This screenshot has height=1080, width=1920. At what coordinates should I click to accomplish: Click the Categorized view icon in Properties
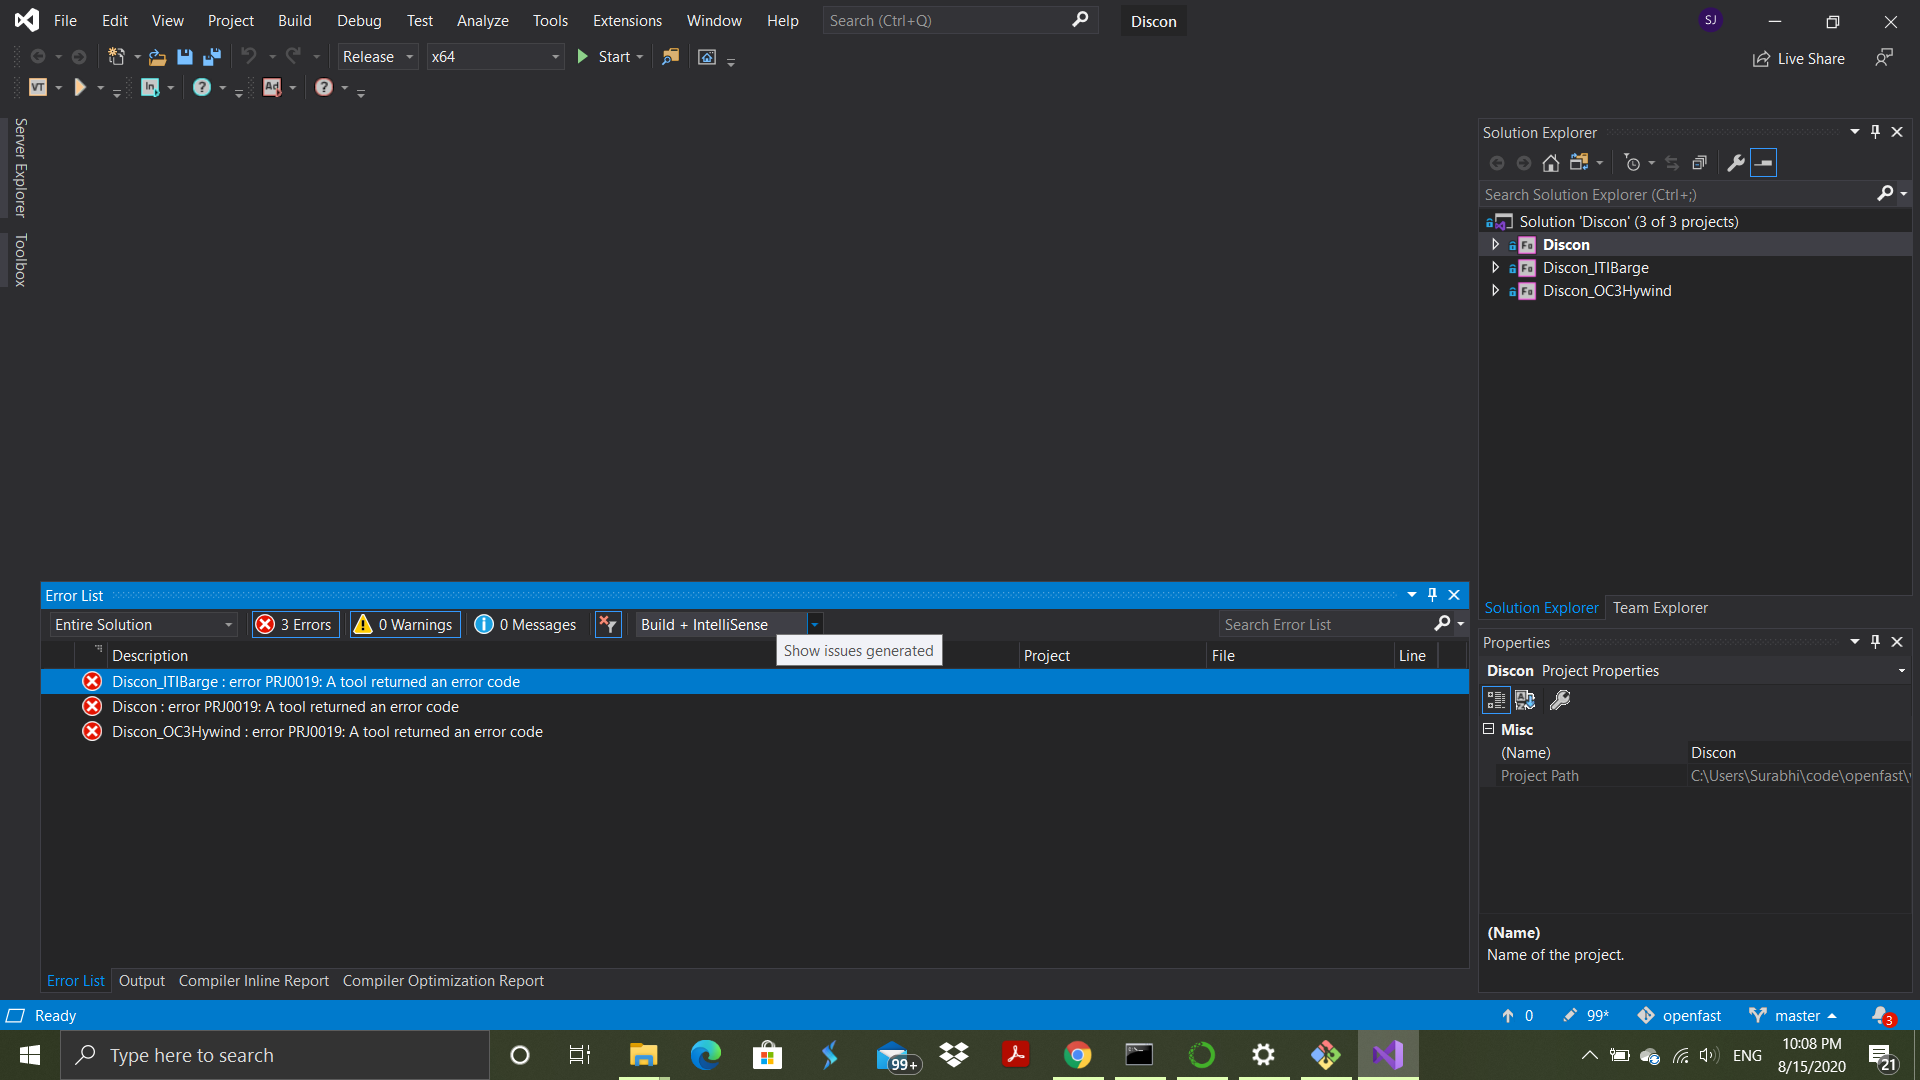(x=1496, y=700)
